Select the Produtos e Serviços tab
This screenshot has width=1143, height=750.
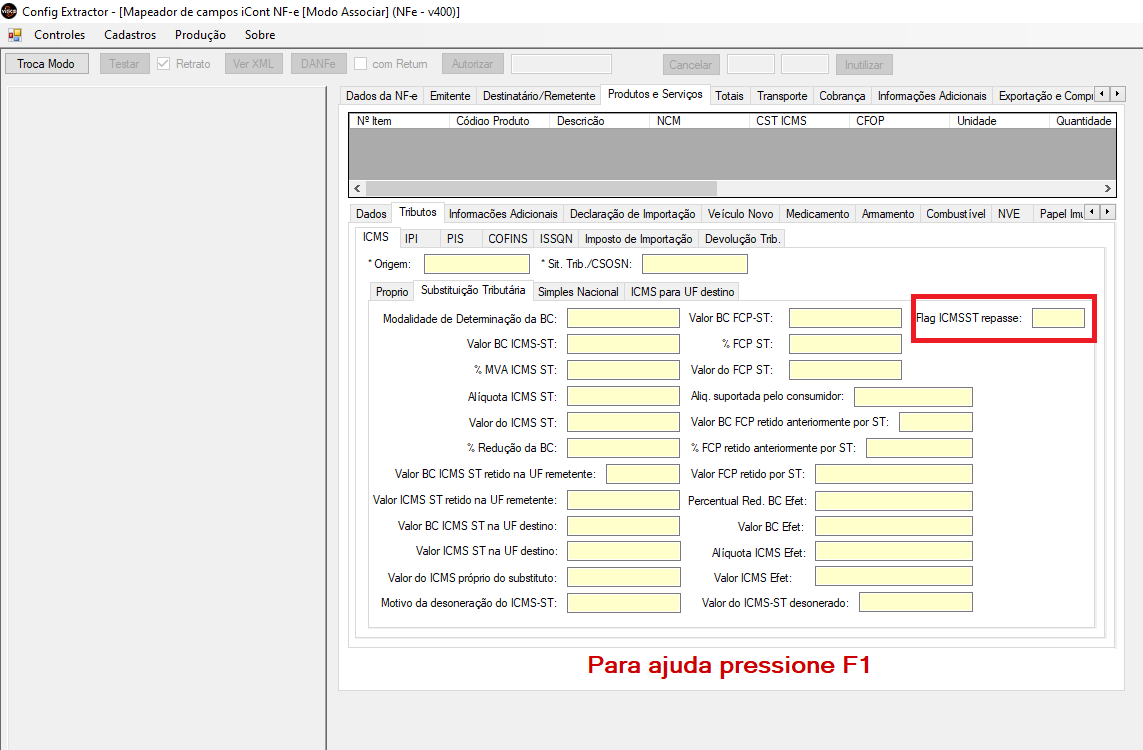tap(655, 95)
